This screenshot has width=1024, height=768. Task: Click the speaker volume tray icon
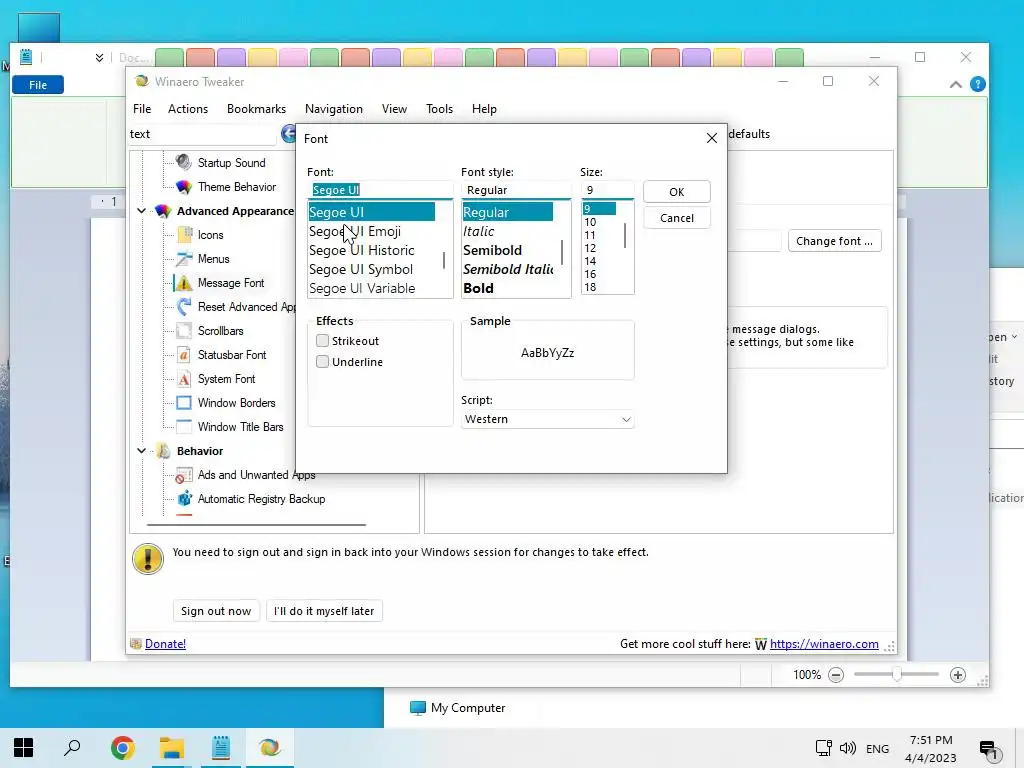pyautogui.click(x=848, y=748)
